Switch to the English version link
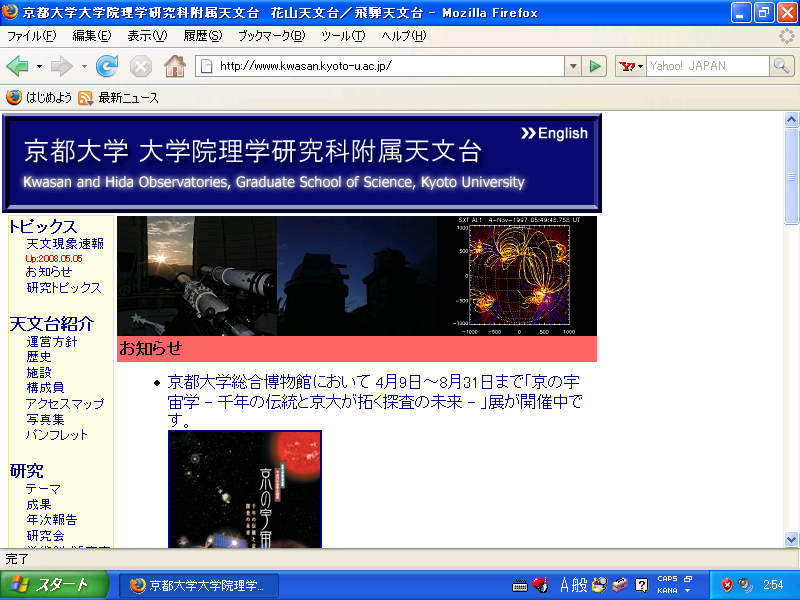This screenshot has width=800, height=600. 554,133
